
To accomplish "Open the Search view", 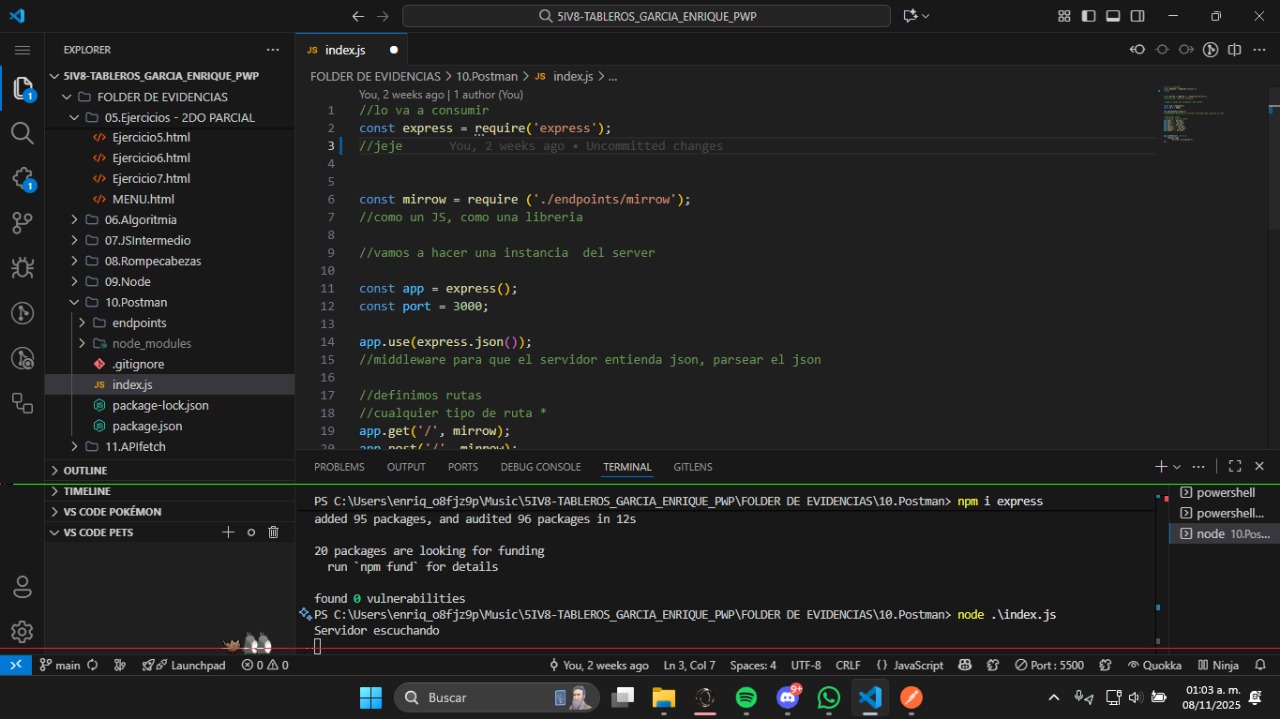I will [22, 132].
